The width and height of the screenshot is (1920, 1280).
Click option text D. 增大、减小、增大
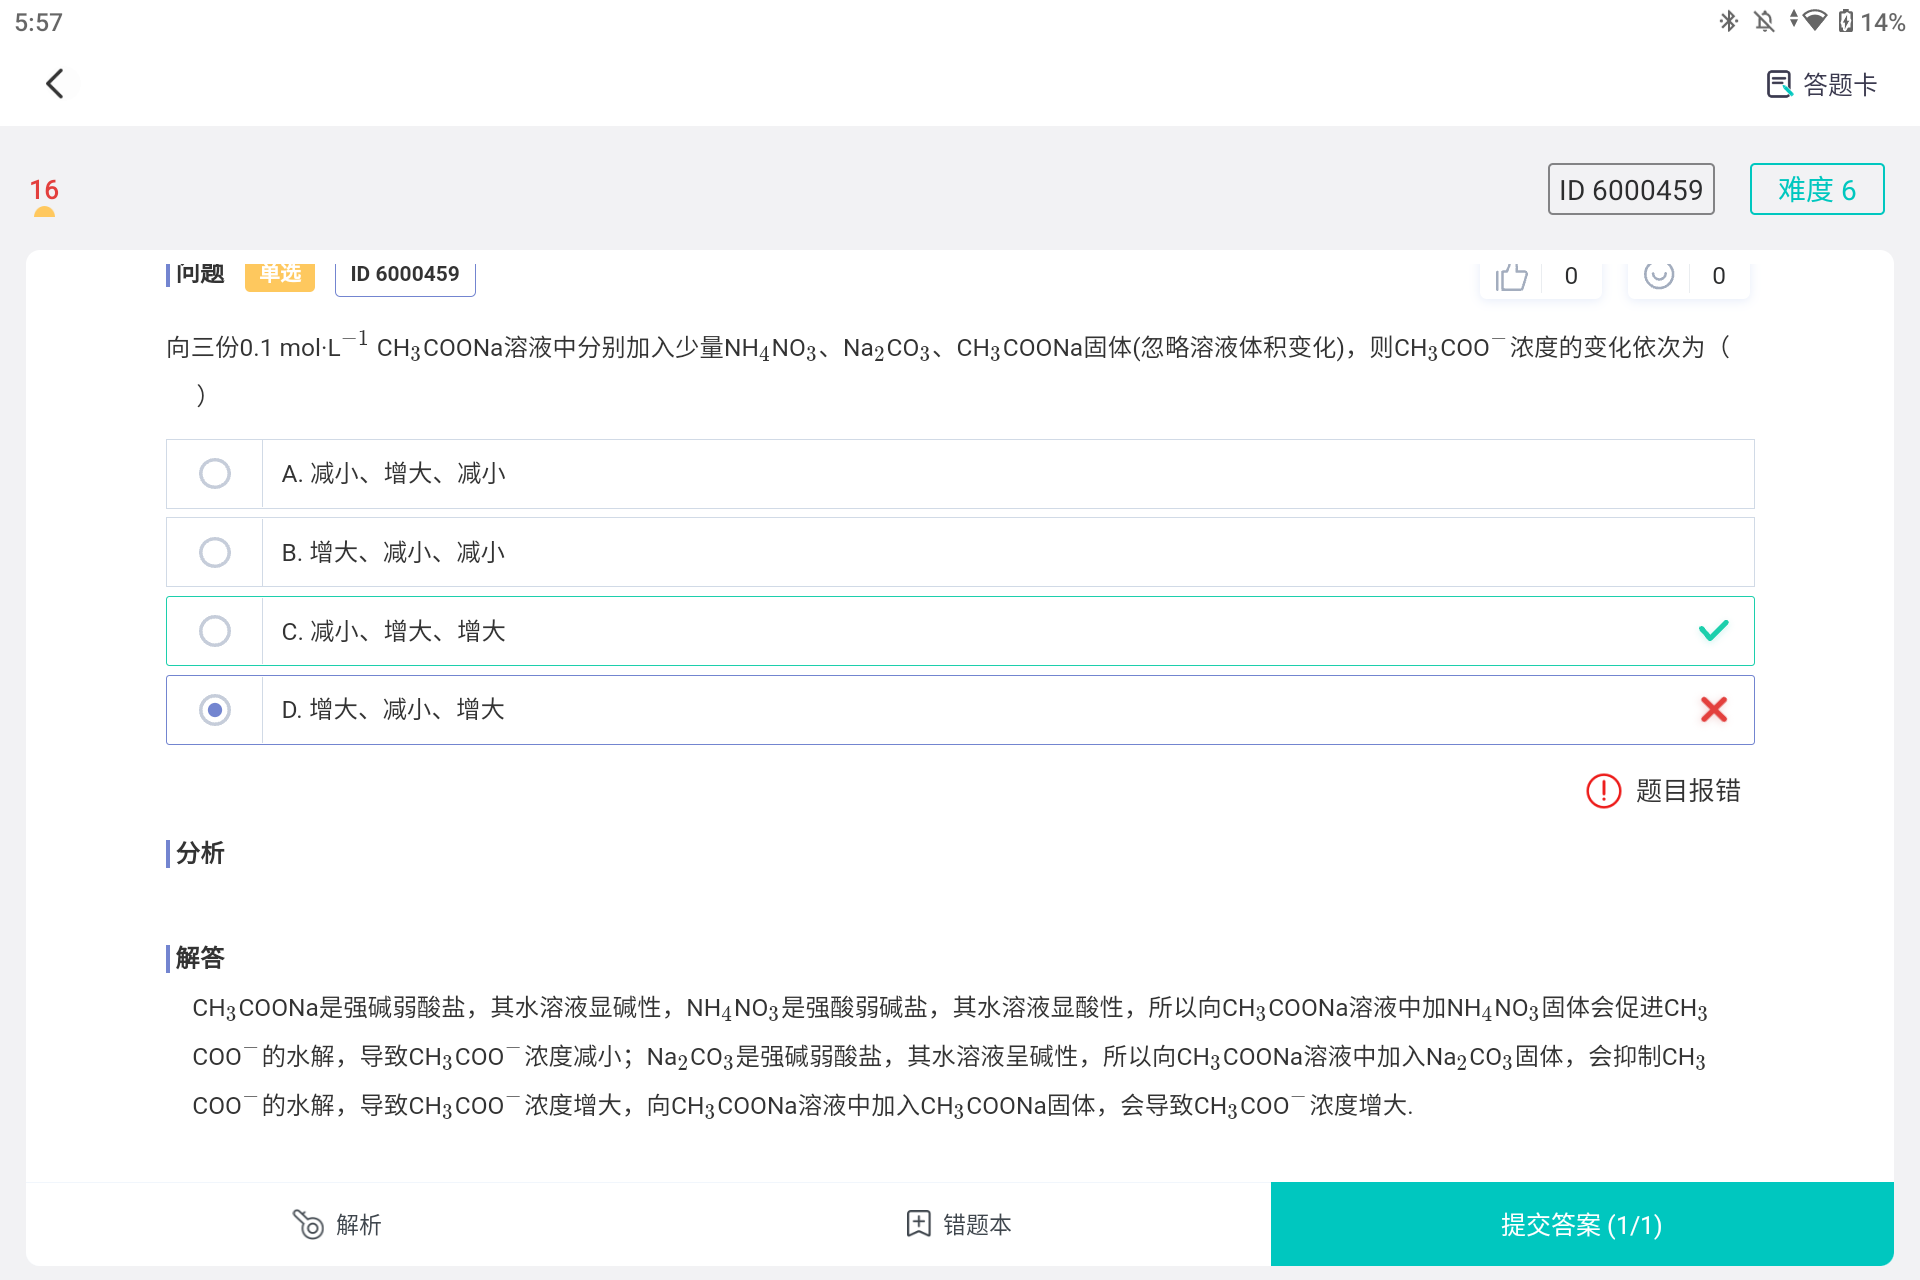pos(394,710)
